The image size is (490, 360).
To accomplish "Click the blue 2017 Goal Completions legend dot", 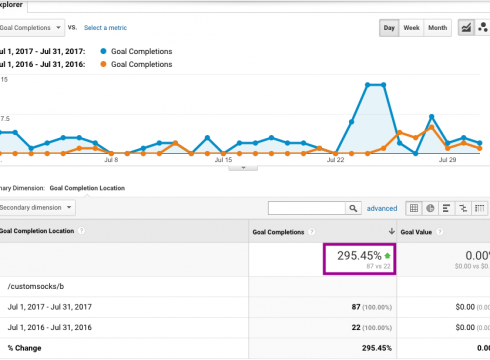I will (x=103, y=51).
